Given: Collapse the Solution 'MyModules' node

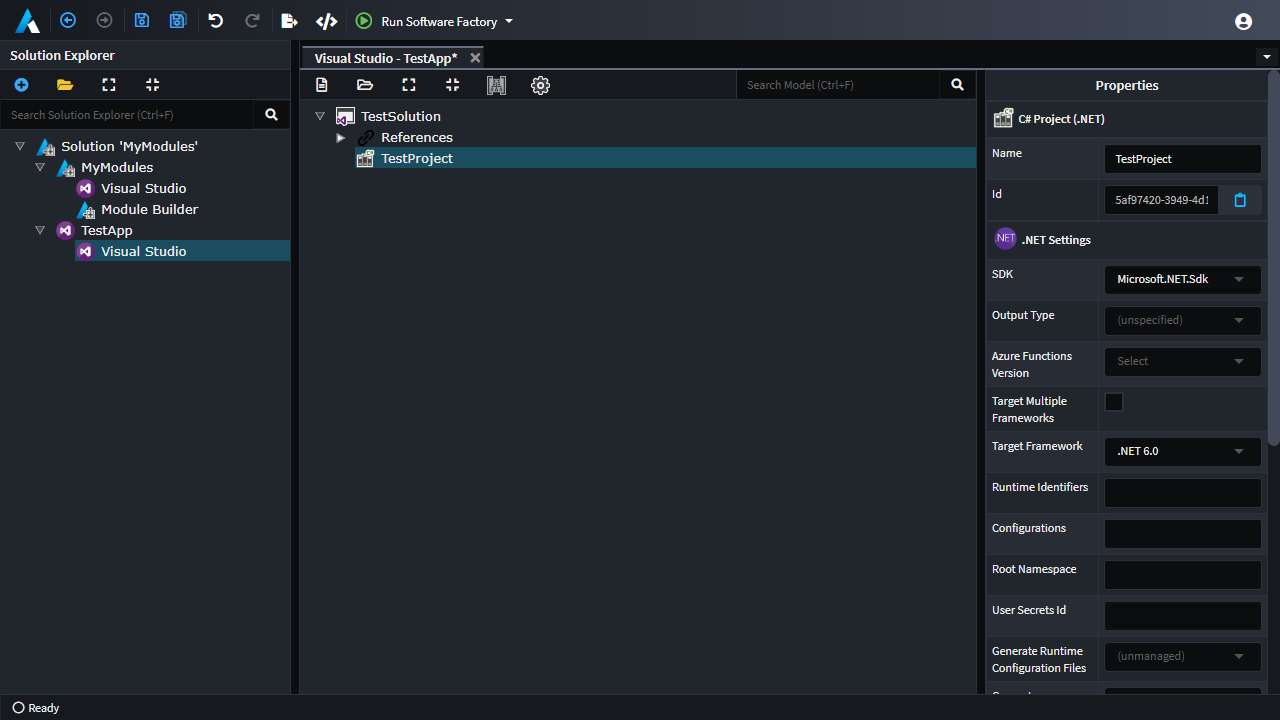Looking at the screenshot, I should (20, 146).
